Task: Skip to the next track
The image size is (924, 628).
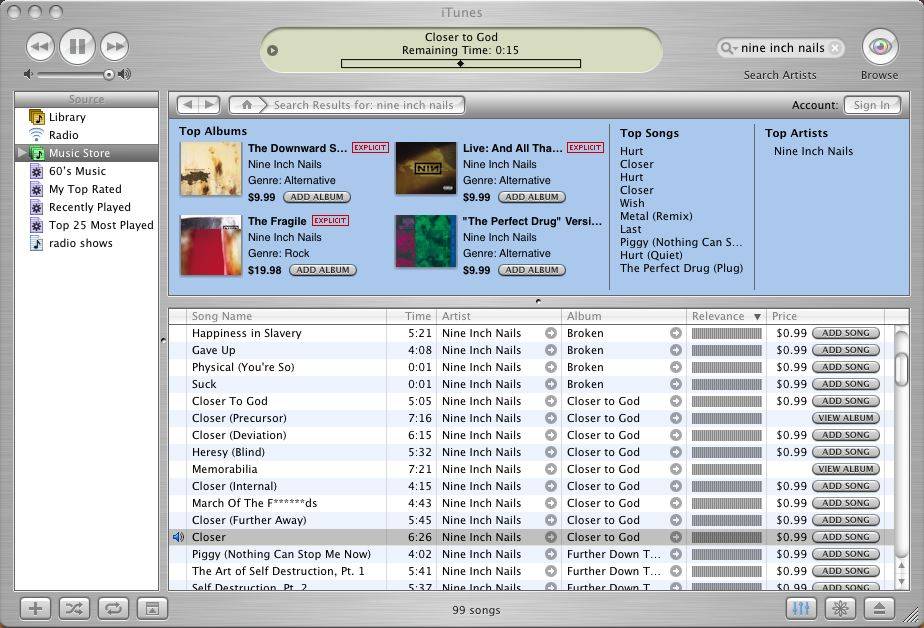Action: tap(114, 48)
